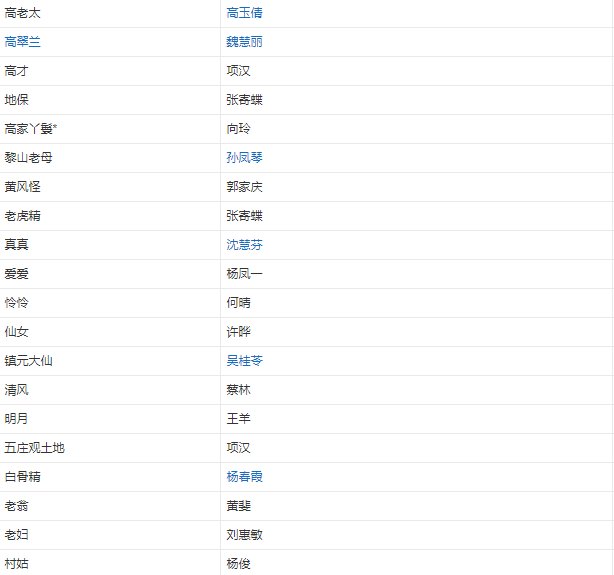Viewport: 614px width, 575px height.
Task: Select the 高老太 role cell
Action: tap(23, 13)
